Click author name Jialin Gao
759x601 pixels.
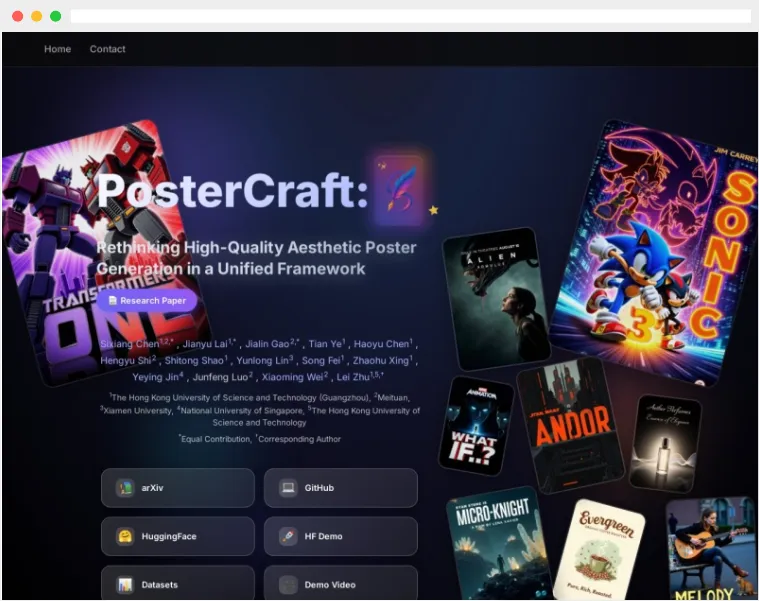pos(267,344)
